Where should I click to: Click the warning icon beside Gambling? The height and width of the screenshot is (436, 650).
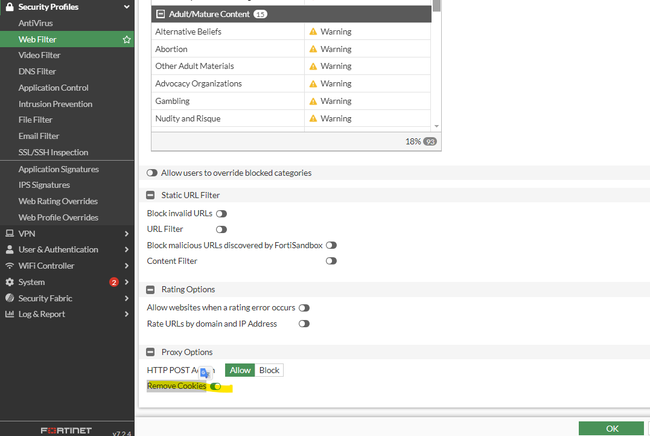312,101
